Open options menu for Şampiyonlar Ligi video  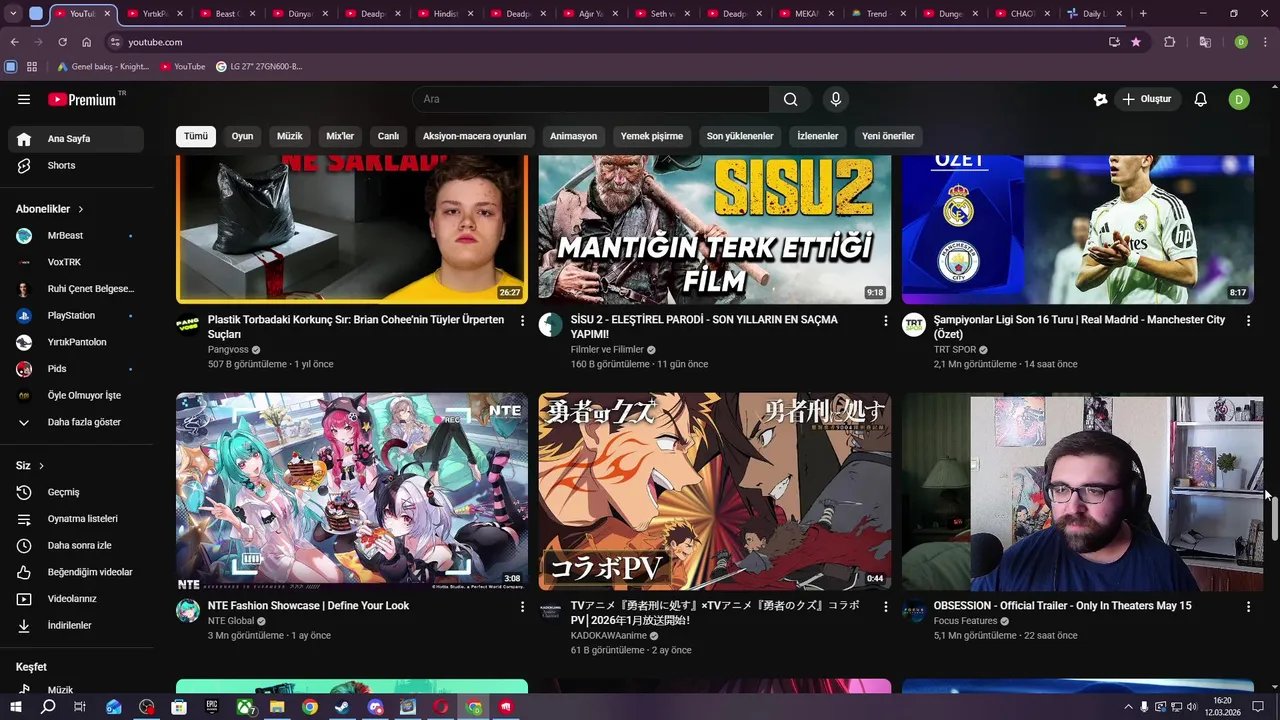[1248, 321]
